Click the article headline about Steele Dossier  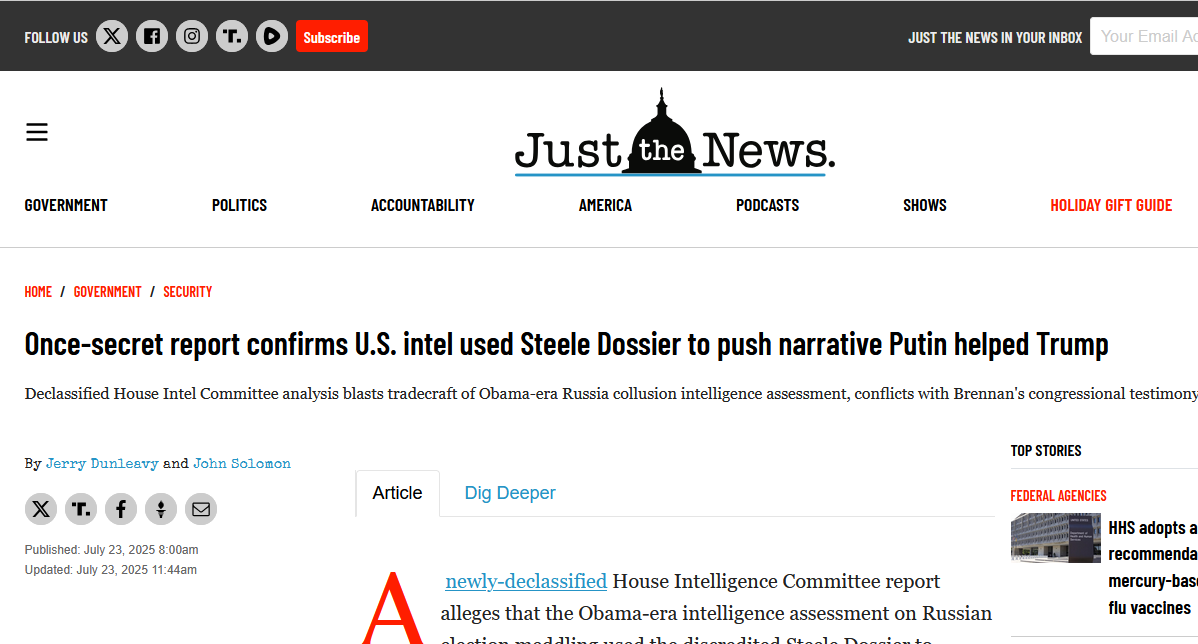point(566,345)
